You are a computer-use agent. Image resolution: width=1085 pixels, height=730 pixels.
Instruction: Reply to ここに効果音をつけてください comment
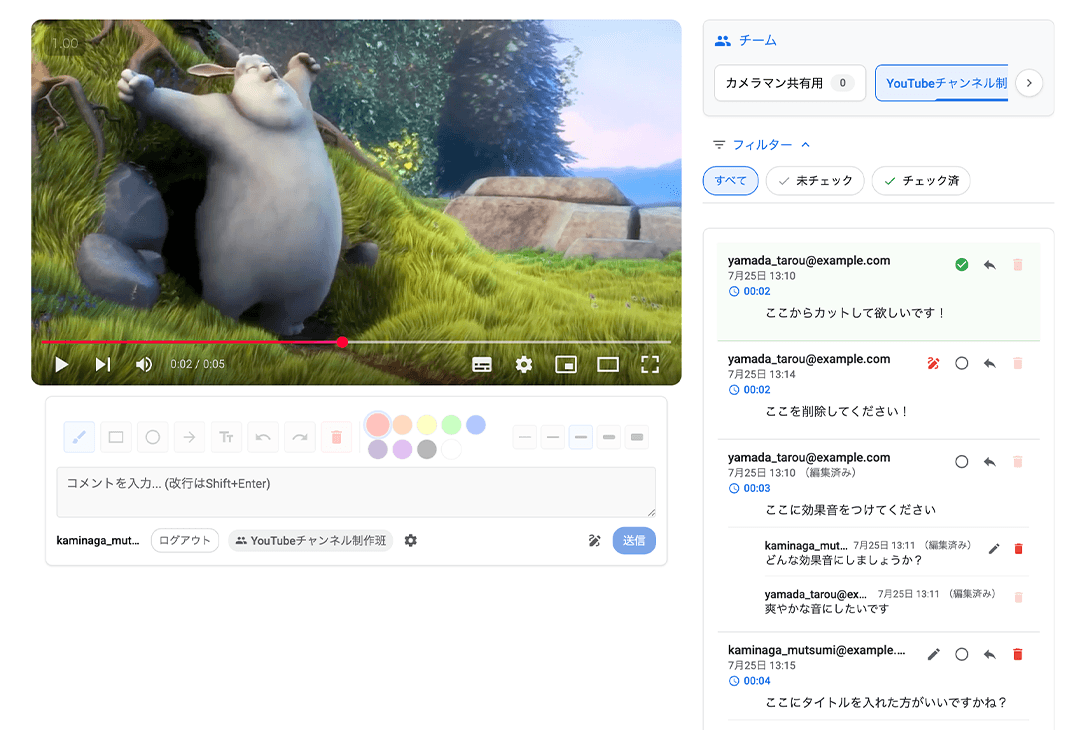coord(990,462)
